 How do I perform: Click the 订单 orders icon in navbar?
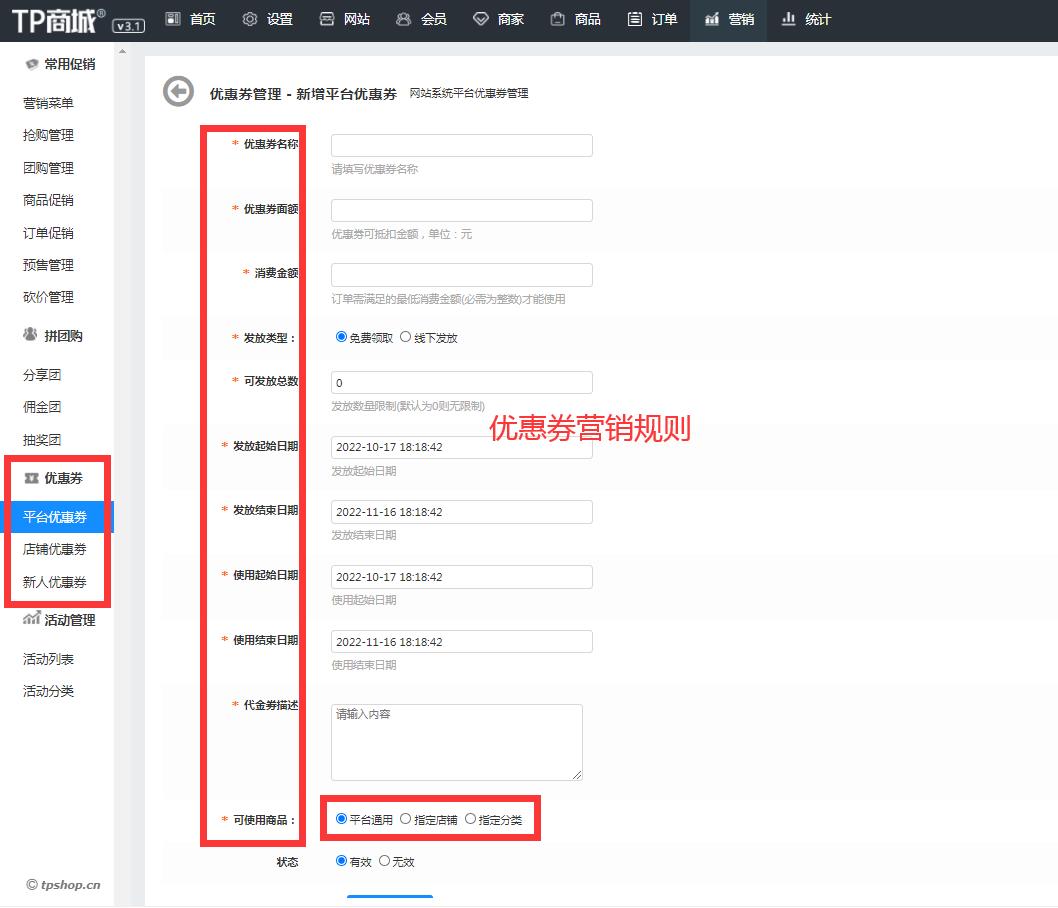(x=635, y=19)
